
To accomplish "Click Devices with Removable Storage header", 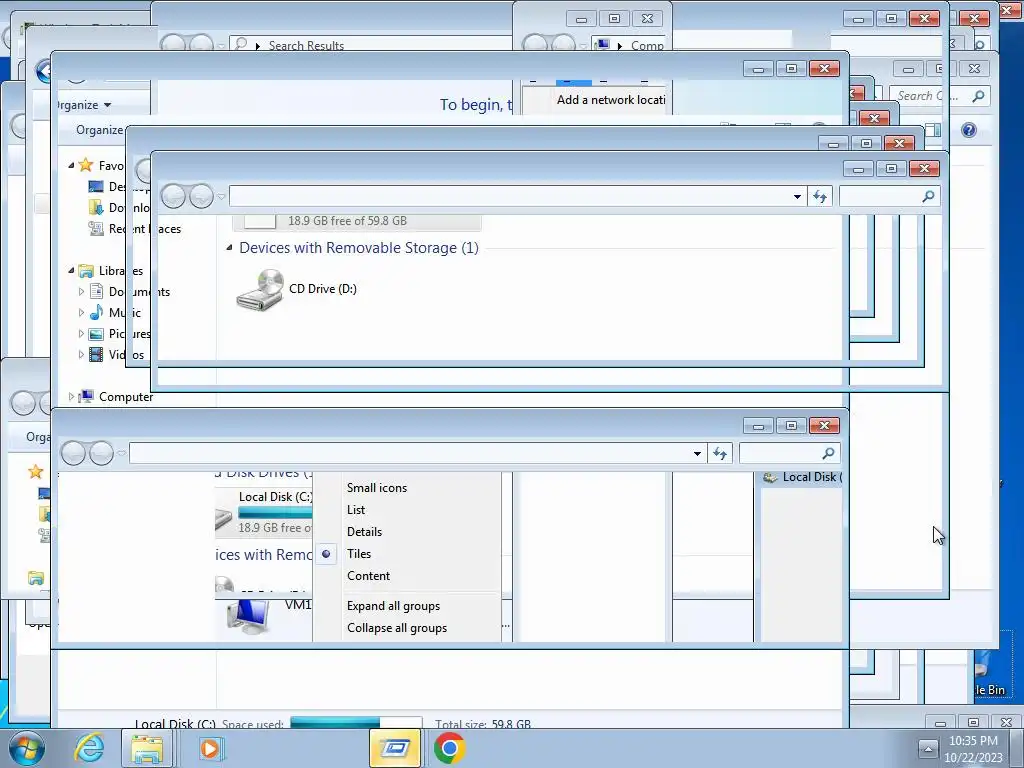I will tap(359, 248).
